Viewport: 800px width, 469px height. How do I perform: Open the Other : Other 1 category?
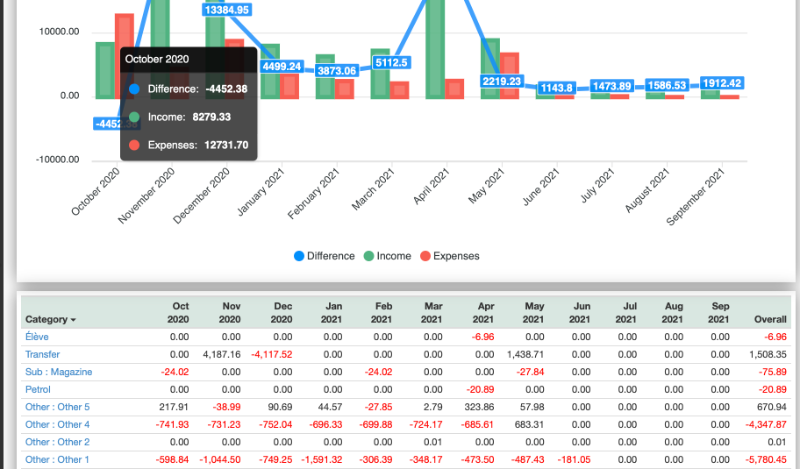pyautogui.click(x=60, y=460)
